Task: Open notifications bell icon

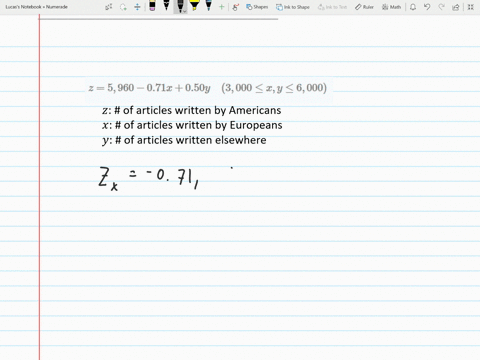Action: coord(413,7)
